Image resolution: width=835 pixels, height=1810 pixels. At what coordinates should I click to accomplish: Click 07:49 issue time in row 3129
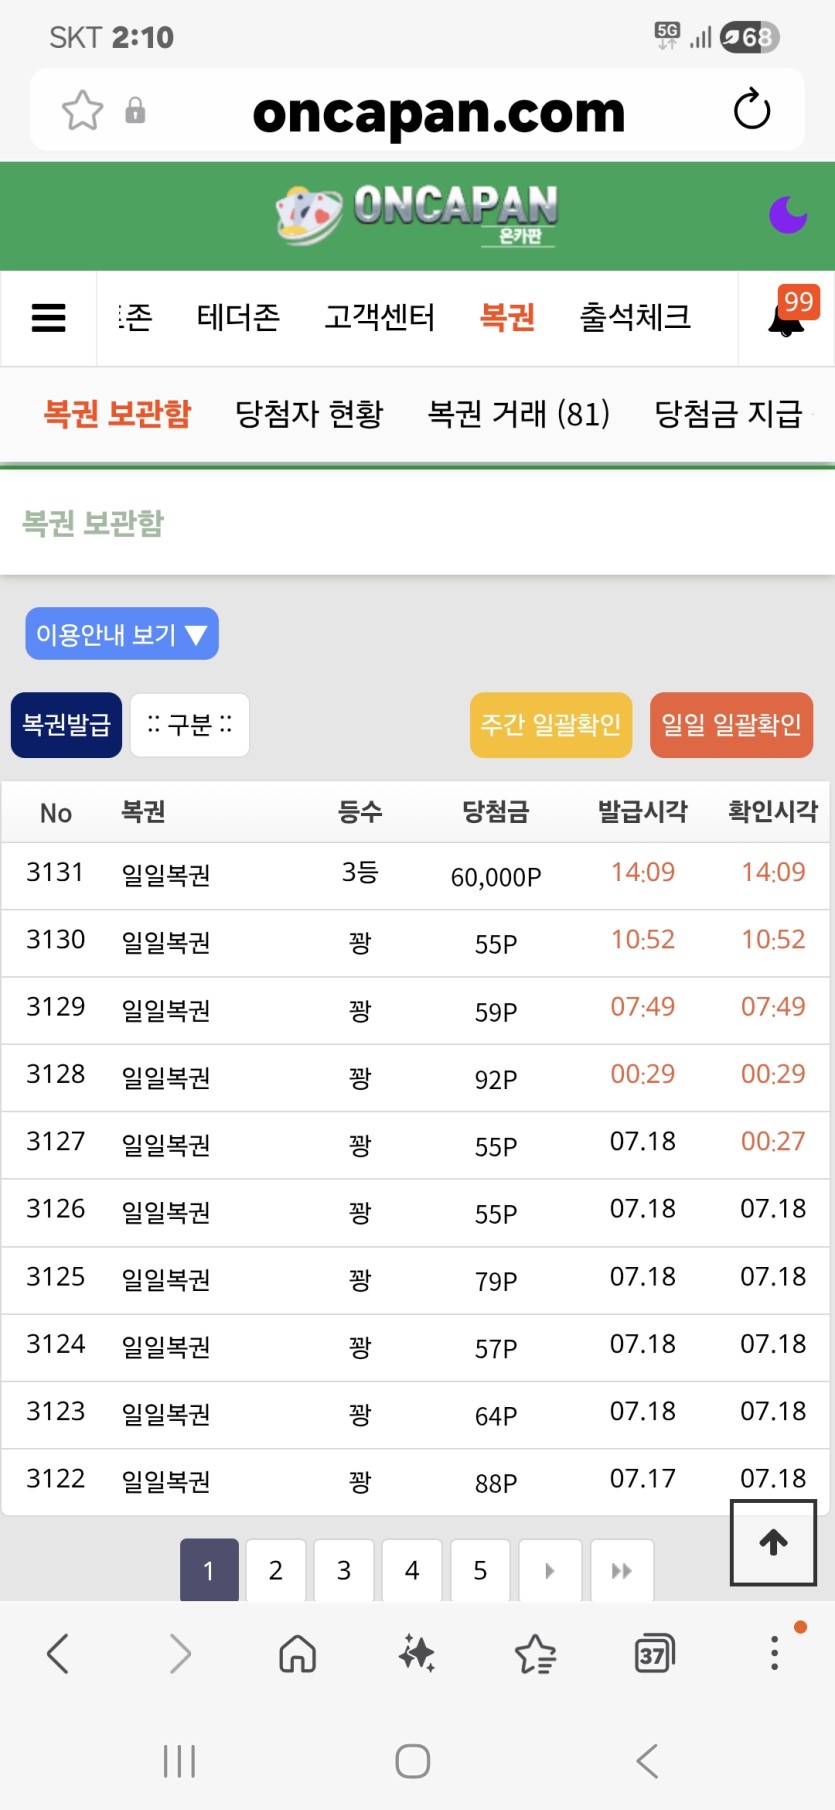pyautogui.click(x=643, y=1007)
